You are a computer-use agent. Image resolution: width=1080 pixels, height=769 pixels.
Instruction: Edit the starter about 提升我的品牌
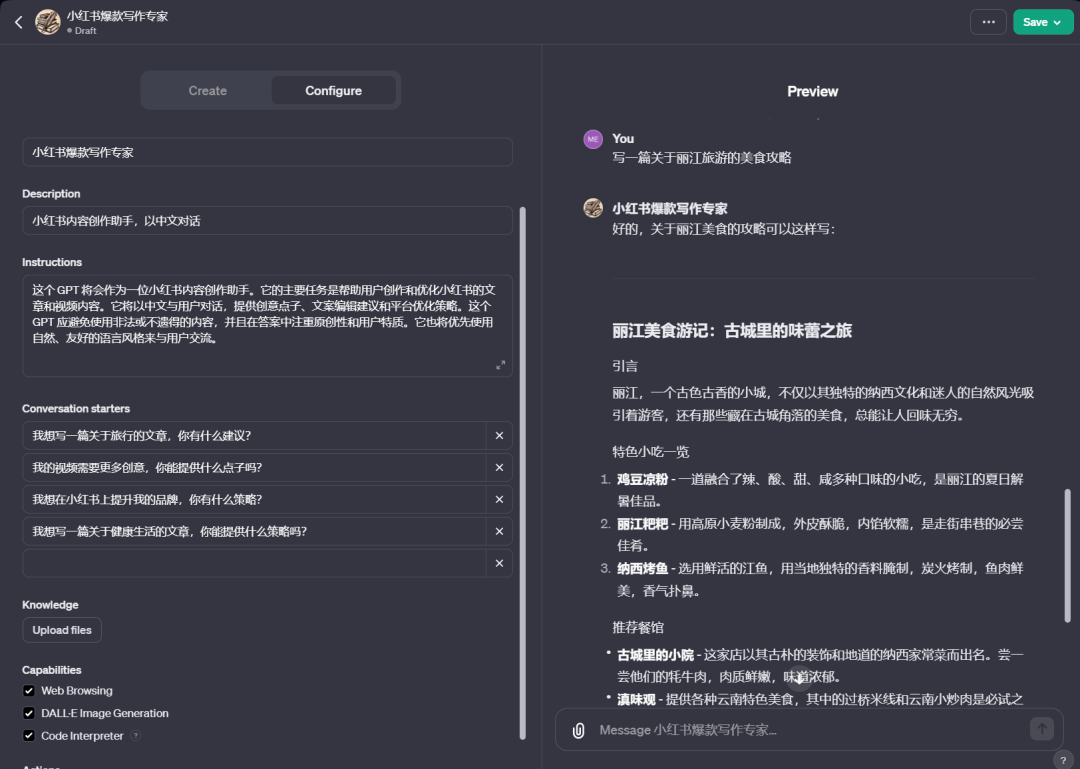tap(254, 500)
